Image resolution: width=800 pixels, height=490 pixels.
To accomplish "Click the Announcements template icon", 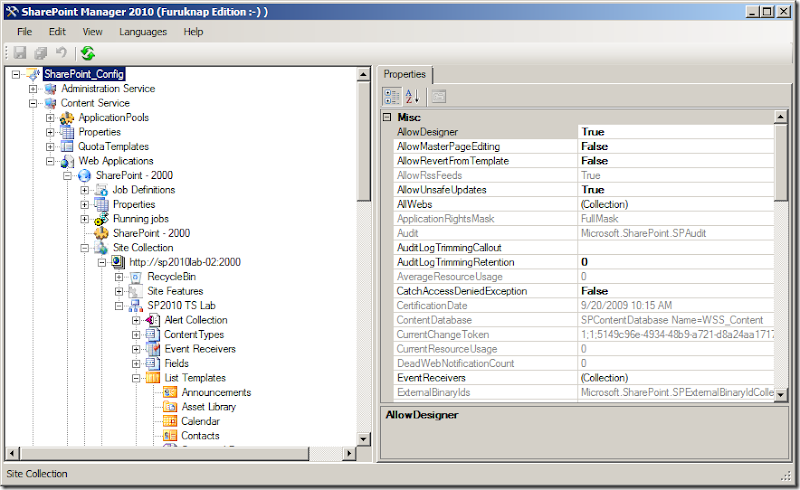I will (170, 393).
